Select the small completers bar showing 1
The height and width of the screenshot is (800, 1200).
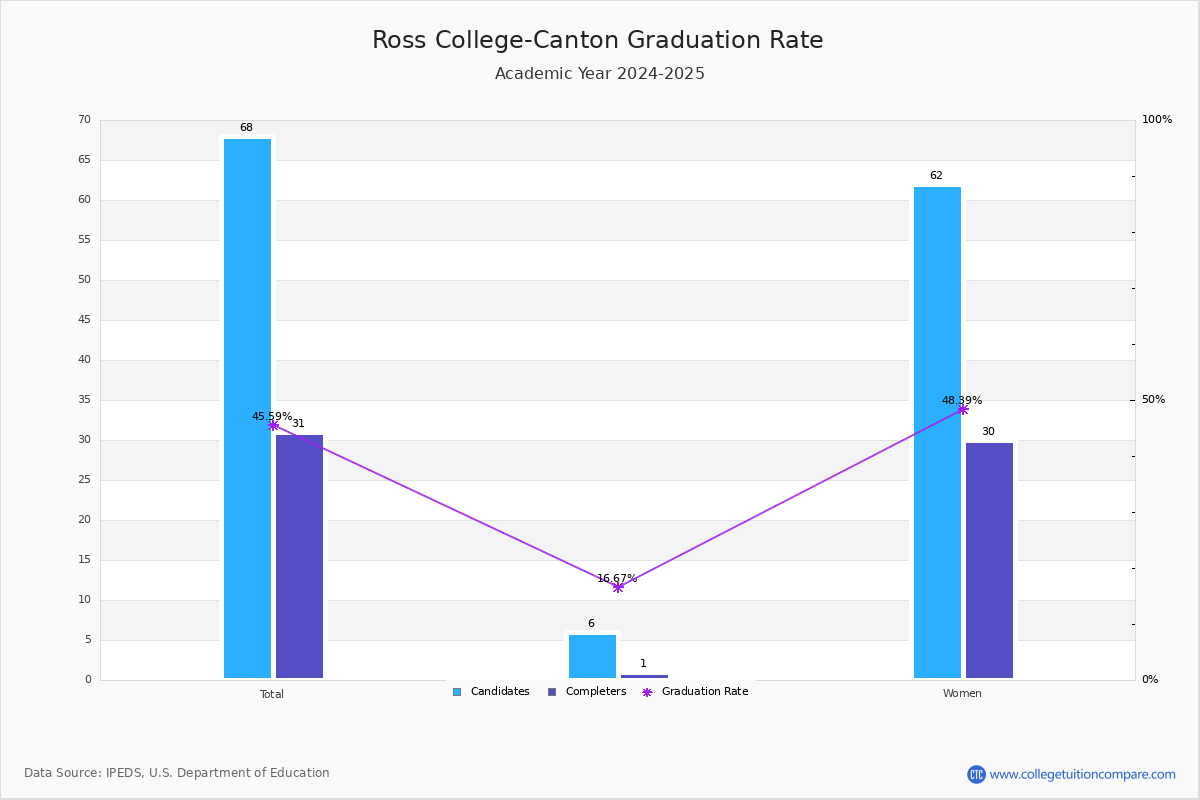point(644,676)
